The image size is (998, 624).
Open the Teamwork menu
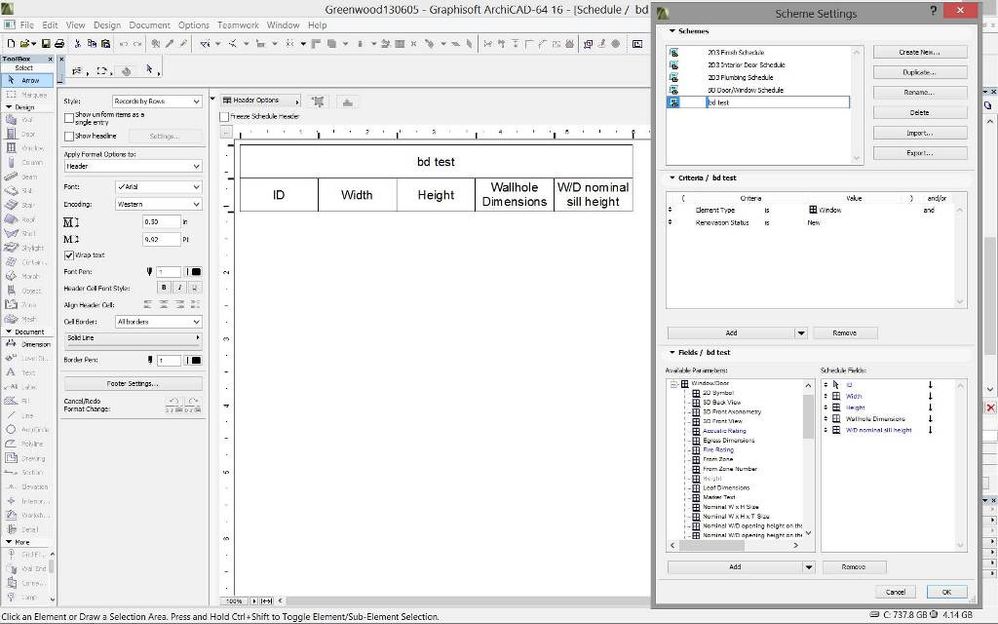tap(237, 25)
